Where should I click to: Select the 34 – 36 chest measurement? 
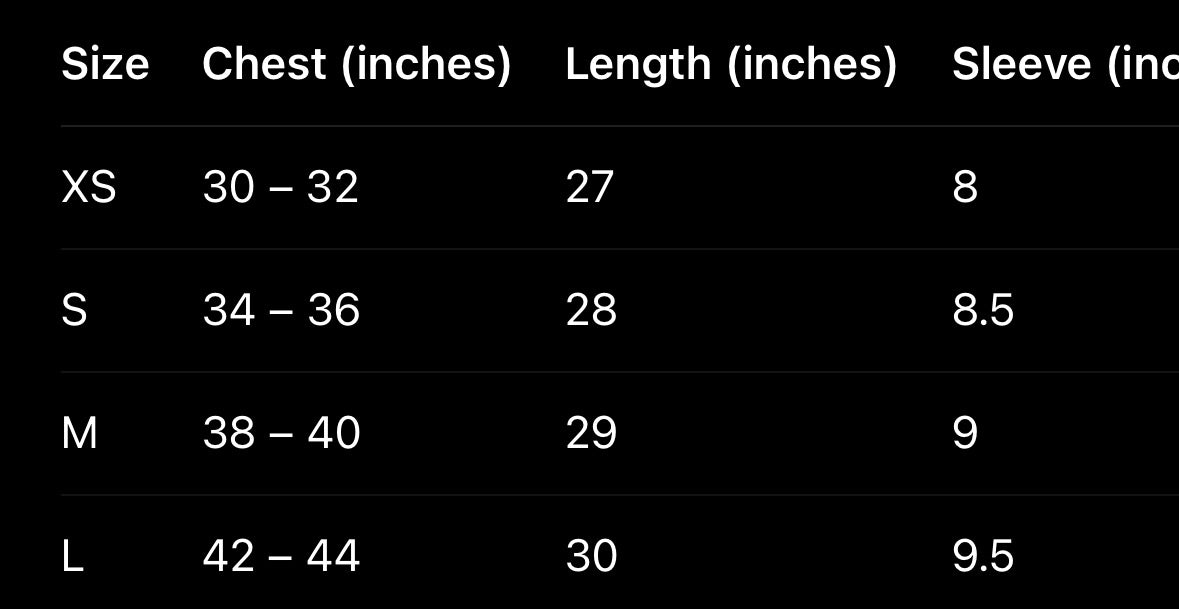[x=281, y=310]
